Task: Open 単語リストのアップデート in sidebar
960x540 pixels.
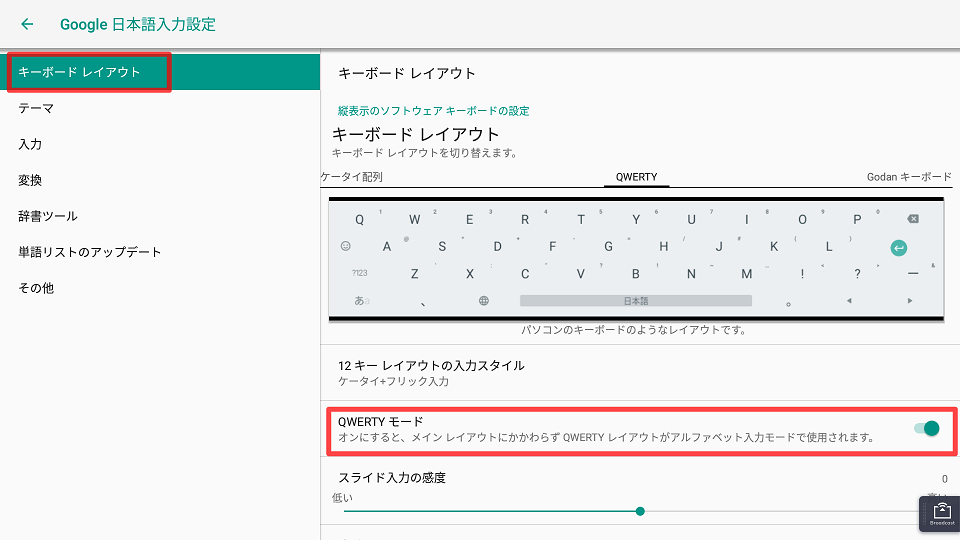Action: 160,252
